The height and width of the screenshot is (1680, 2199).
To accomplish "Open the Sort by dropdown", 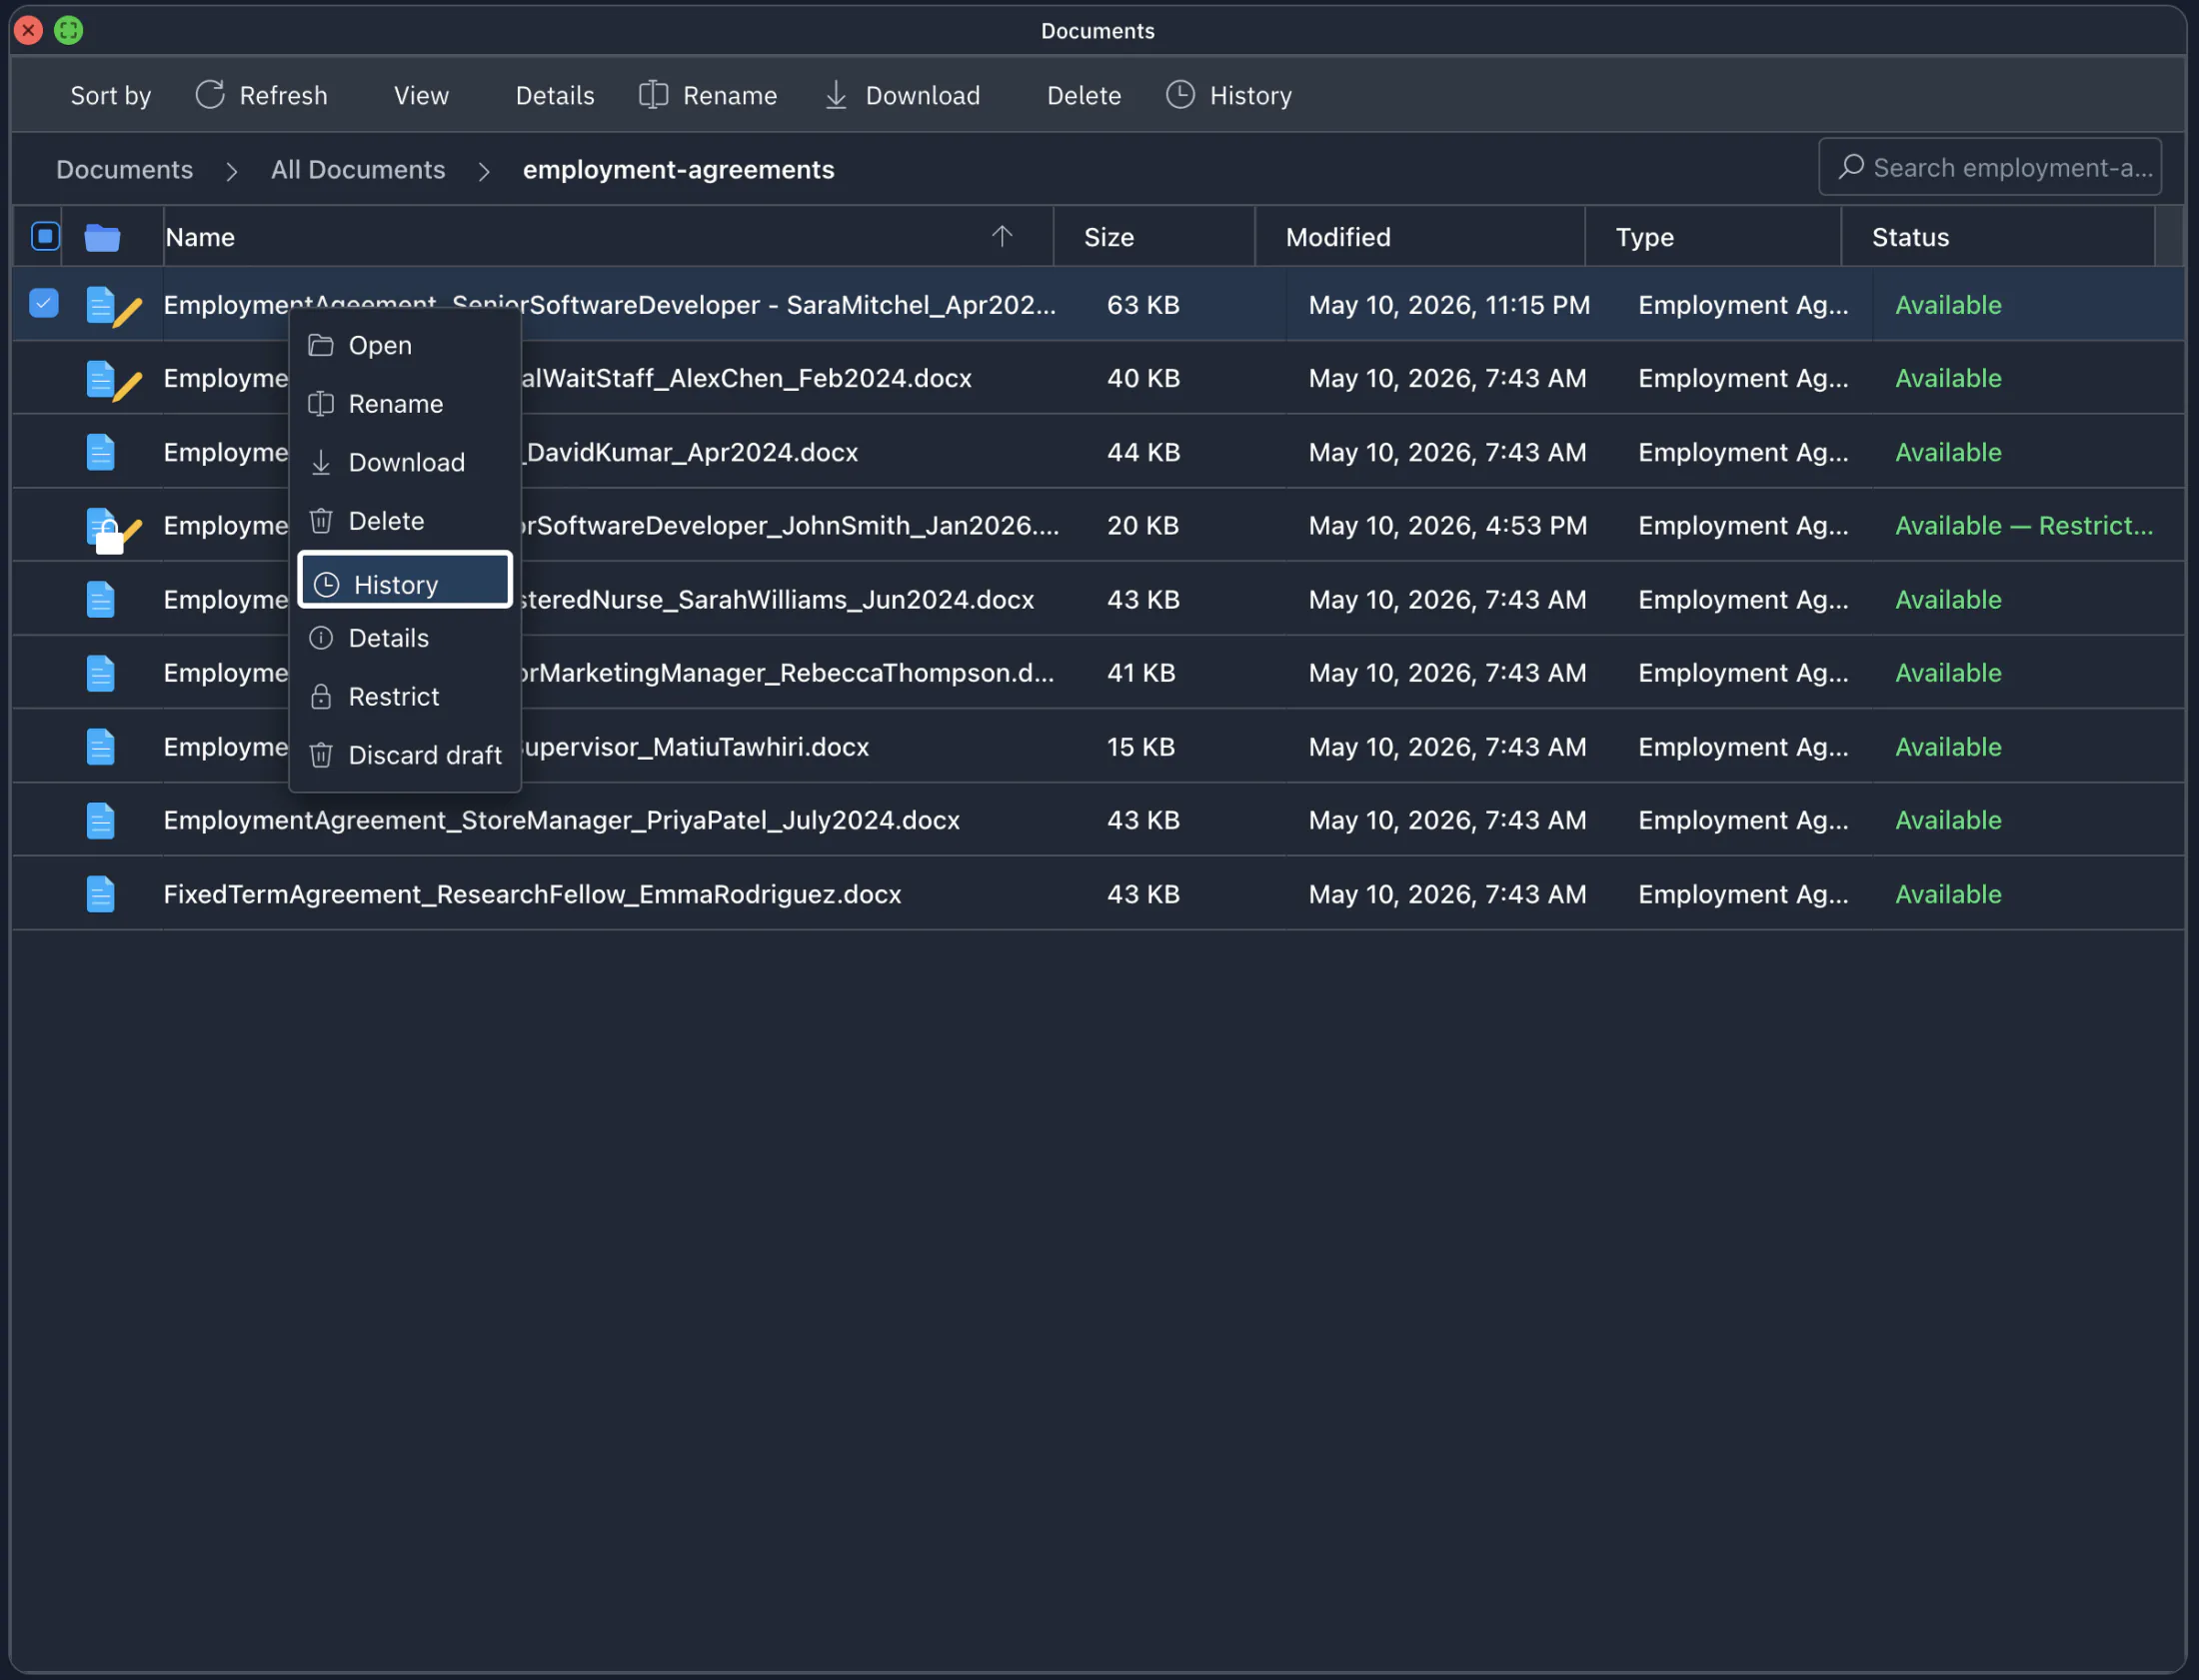I will [x=110, y=95].
